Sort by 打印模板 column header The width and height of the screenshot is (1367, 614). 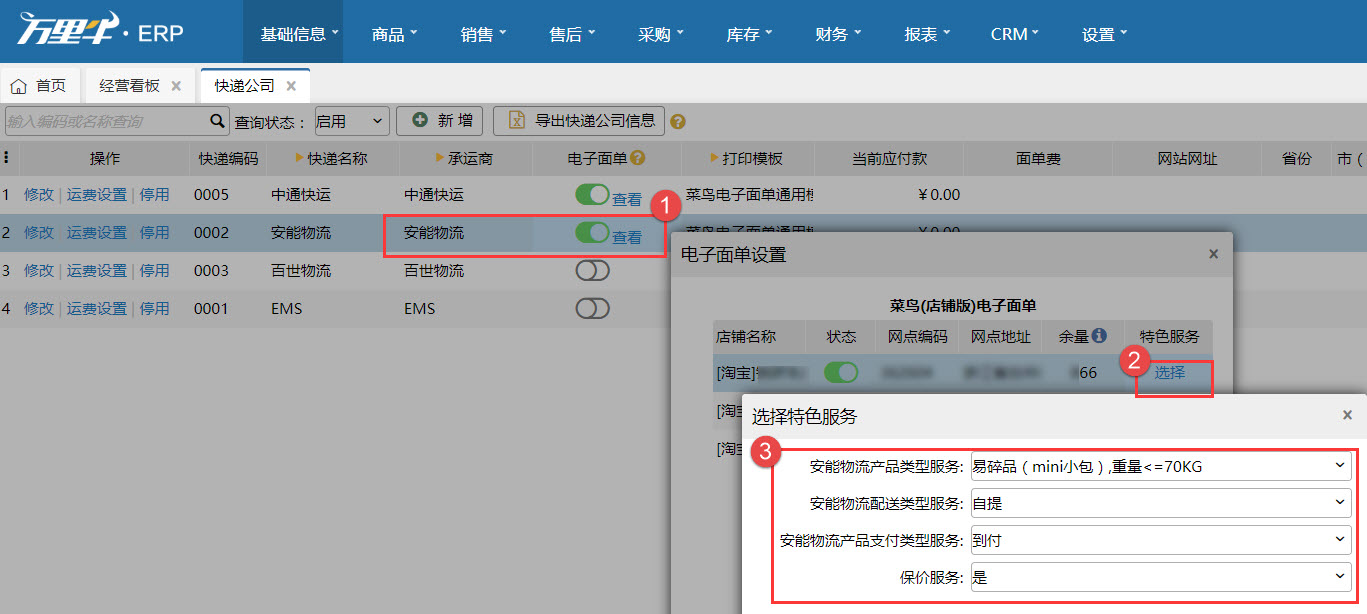(747, 158)
